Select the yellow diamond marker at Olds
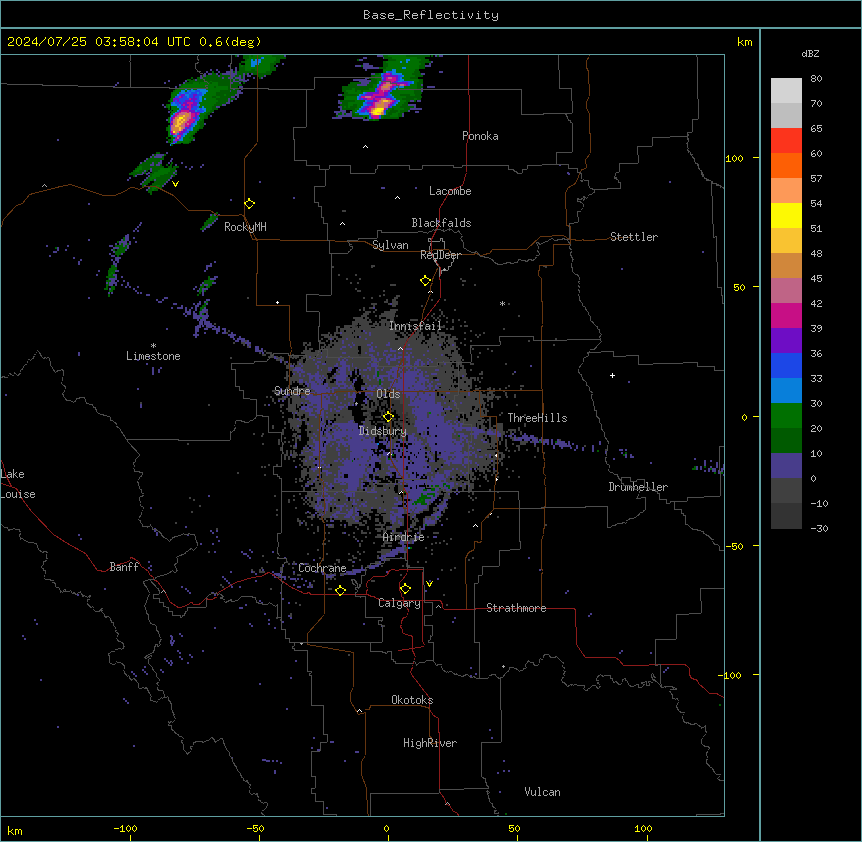 [388, 417]
